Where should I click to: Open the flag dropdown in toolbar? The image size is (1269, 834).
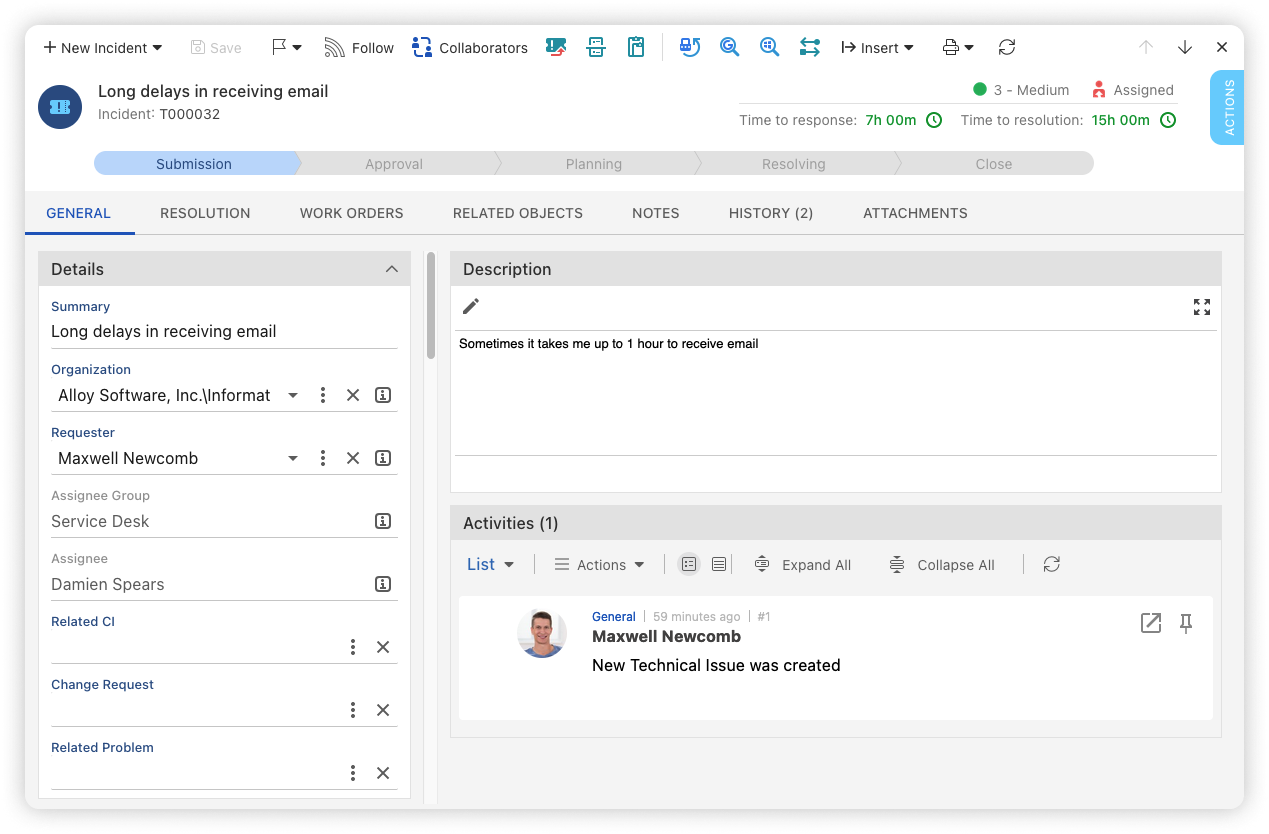tap(287, 47)
